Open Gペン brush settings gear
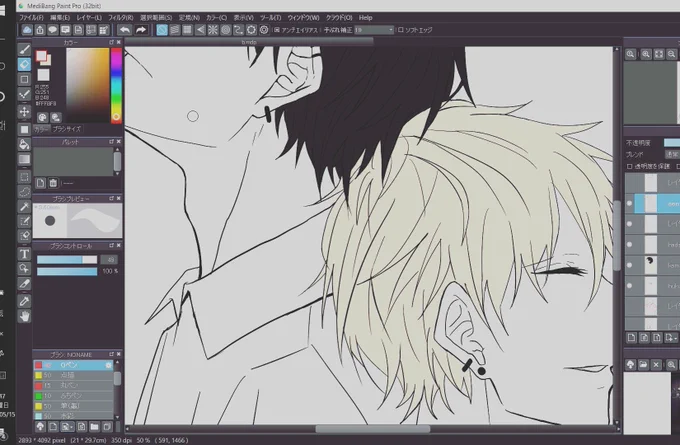The height and width of the screenshot is (445, 680). click(108, 365)
